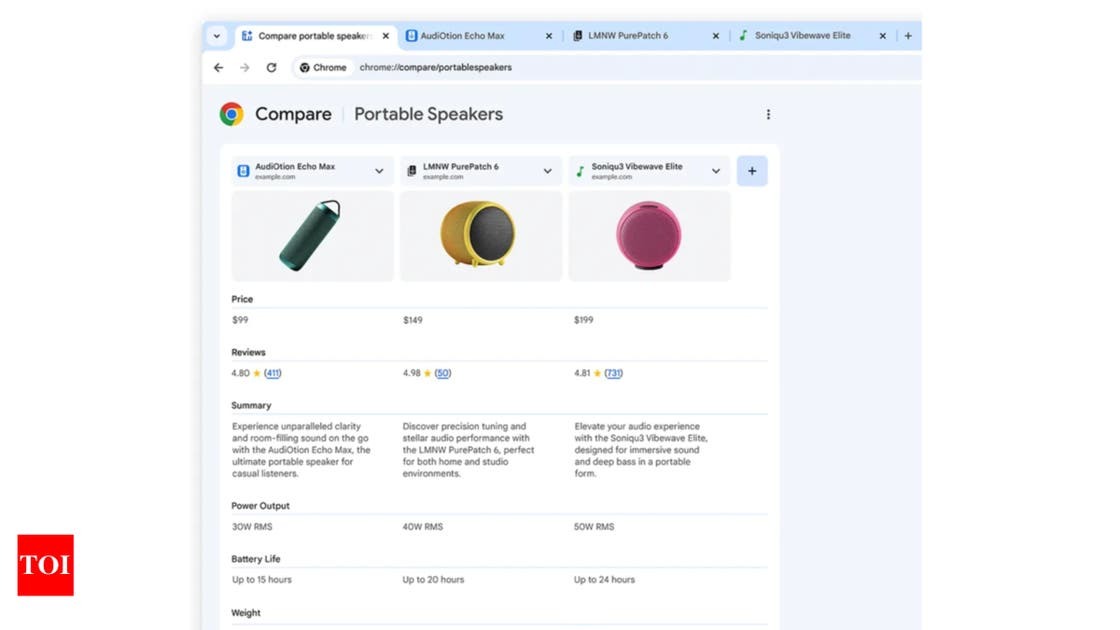Click the Power Output row heading

tap(261, 506)
